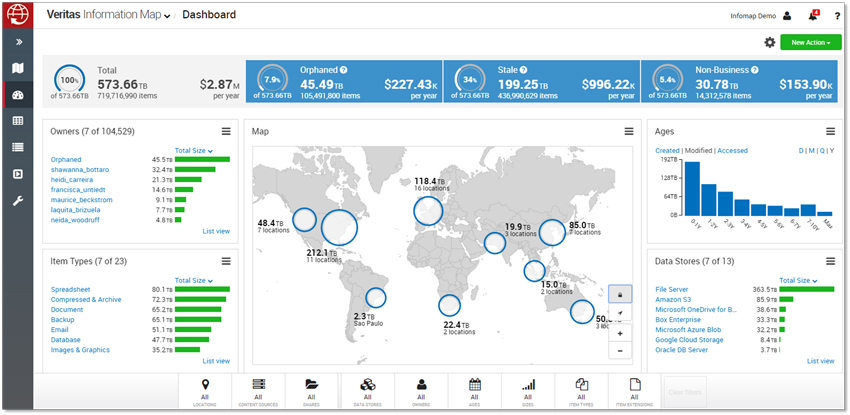Image resolution: width=850 pixels, height=415 pixels.
Task: Open dashboard settings gear icon
Action: pyautogui.click(x=770, y=42)
